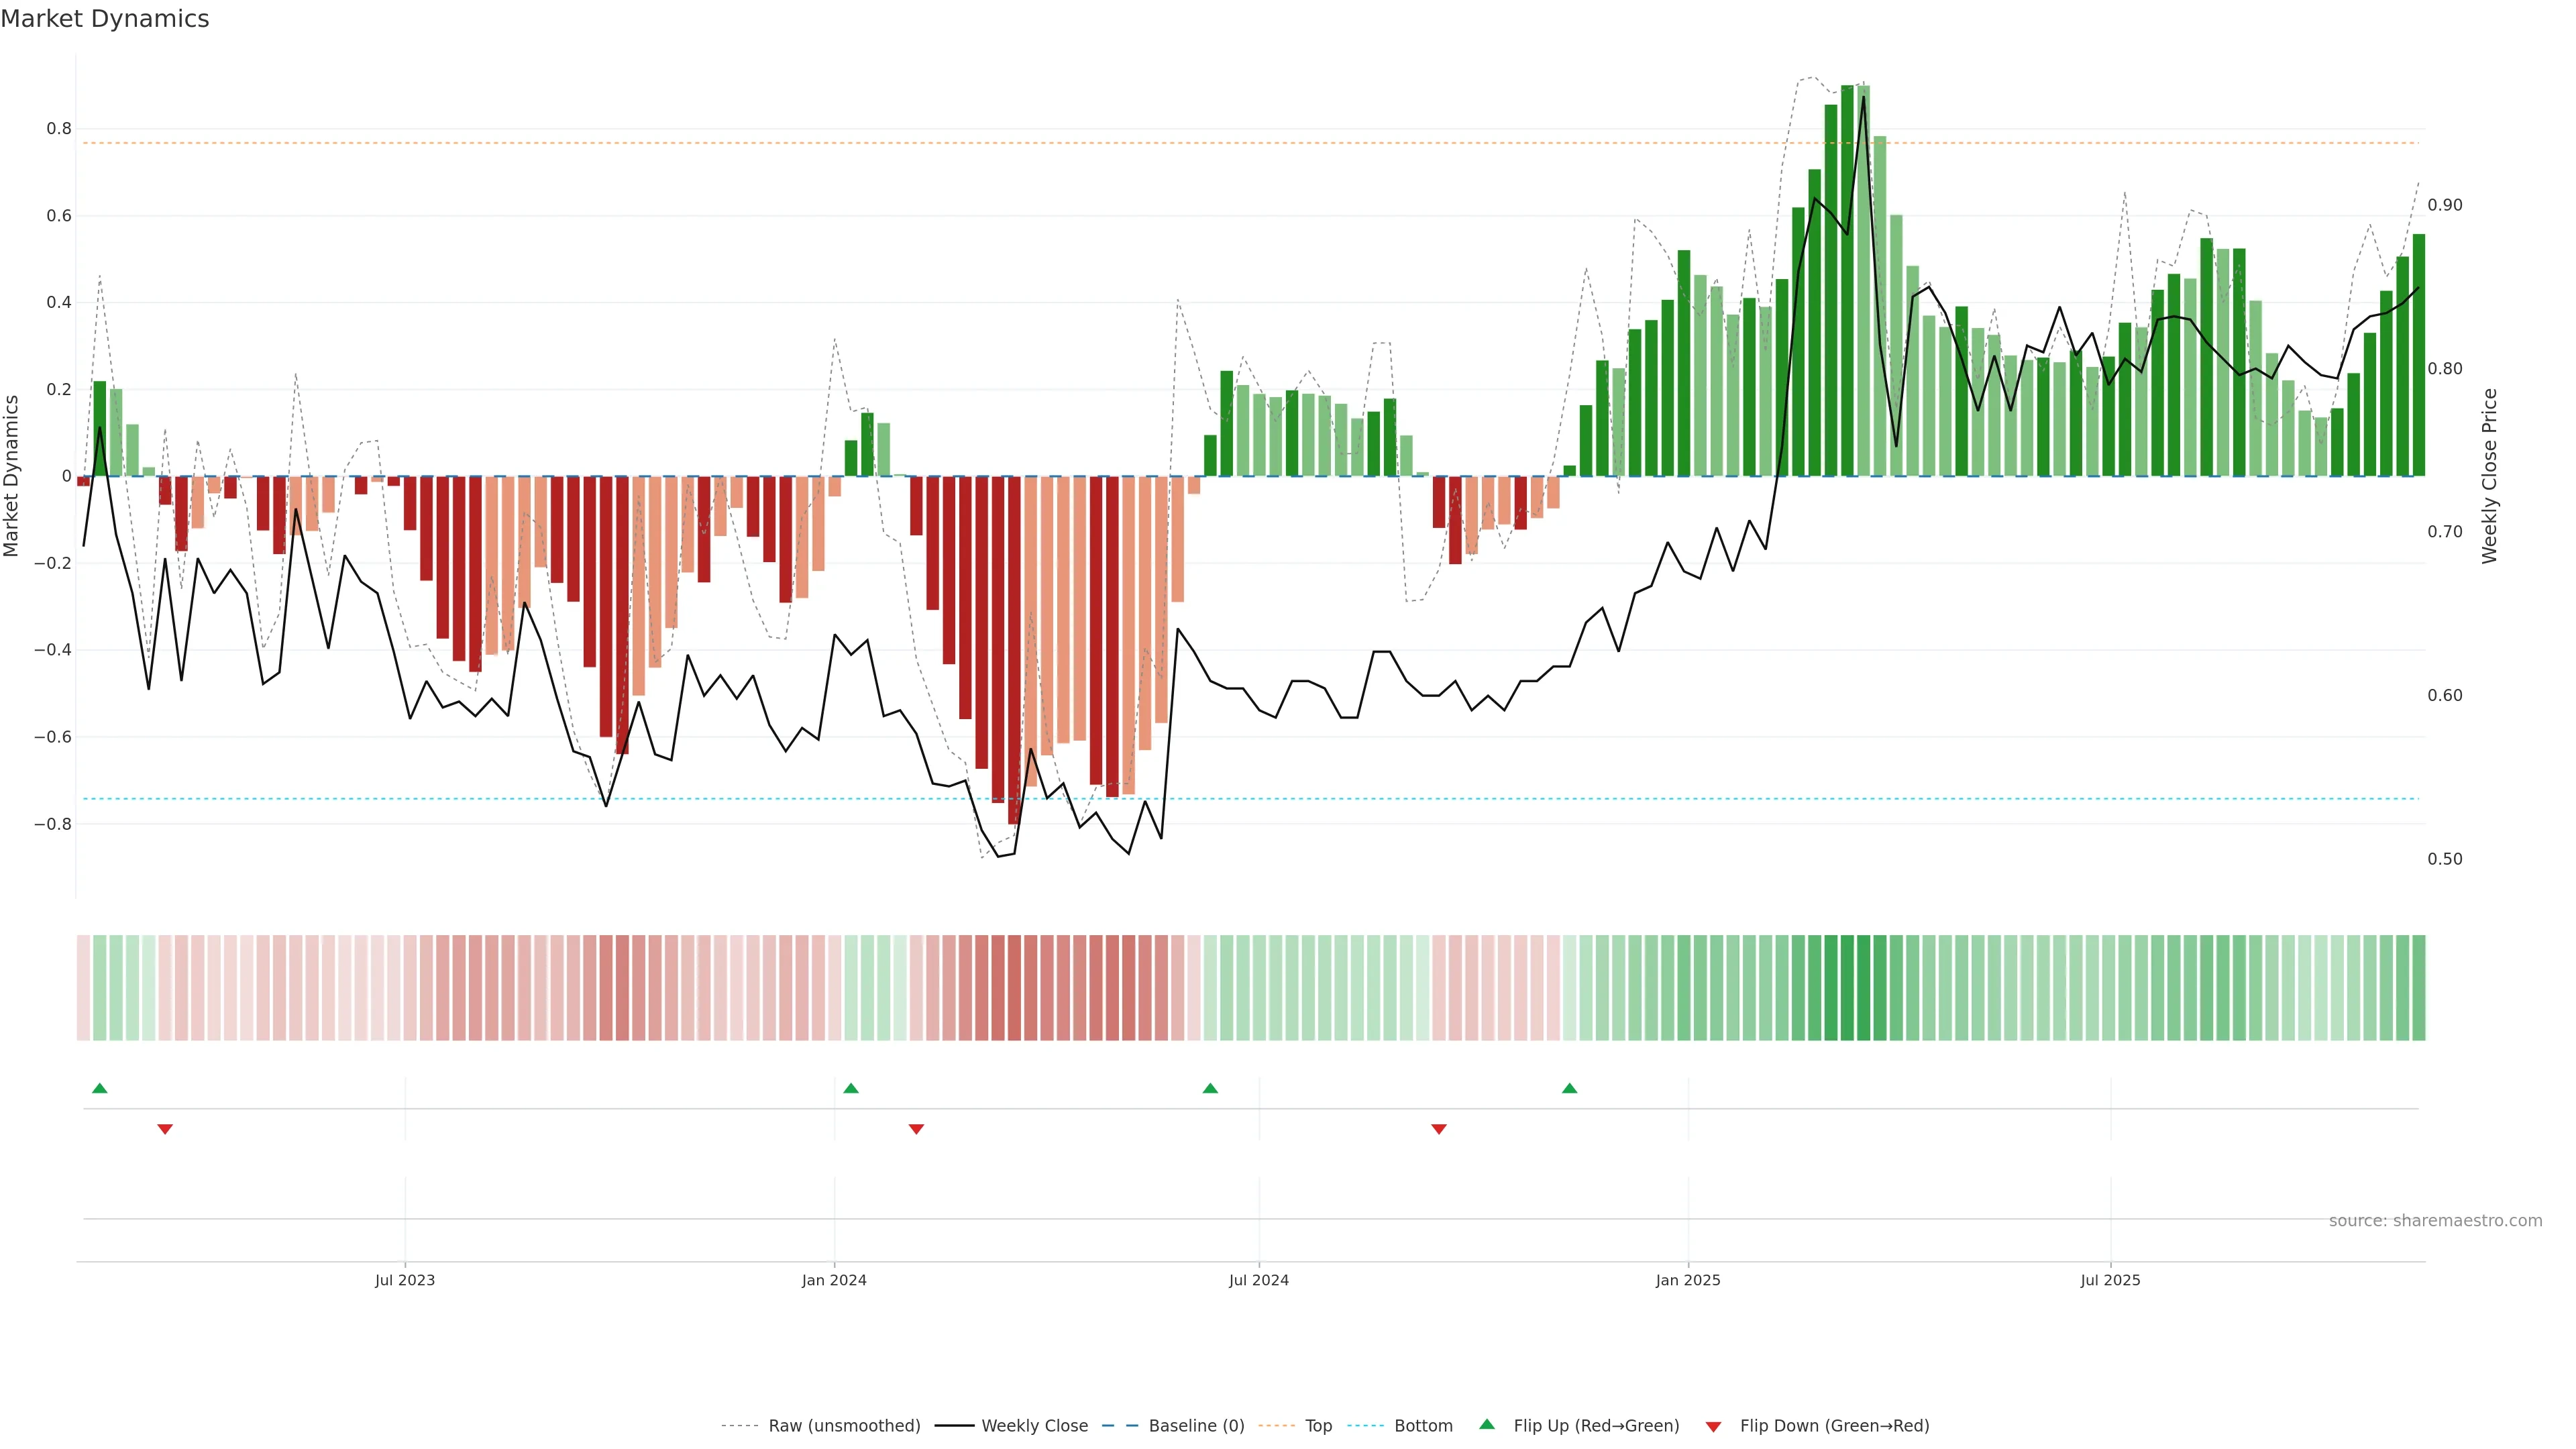This screenshot has width=2576, height=1449.
Task: Click the flip-down triangle after Jan 2024
Action: 916,1129
